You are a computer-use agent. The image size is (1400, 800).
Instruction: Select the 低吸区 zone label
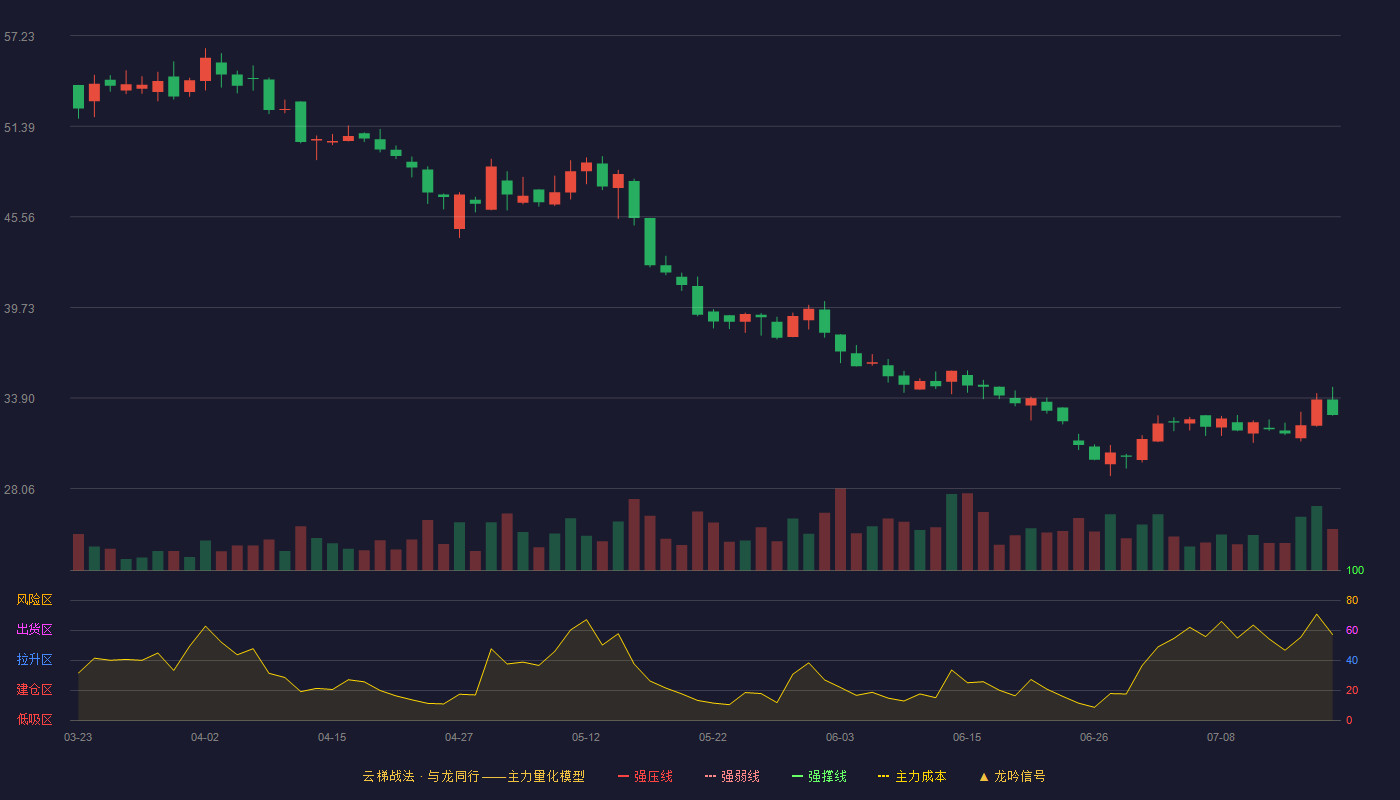34,719
